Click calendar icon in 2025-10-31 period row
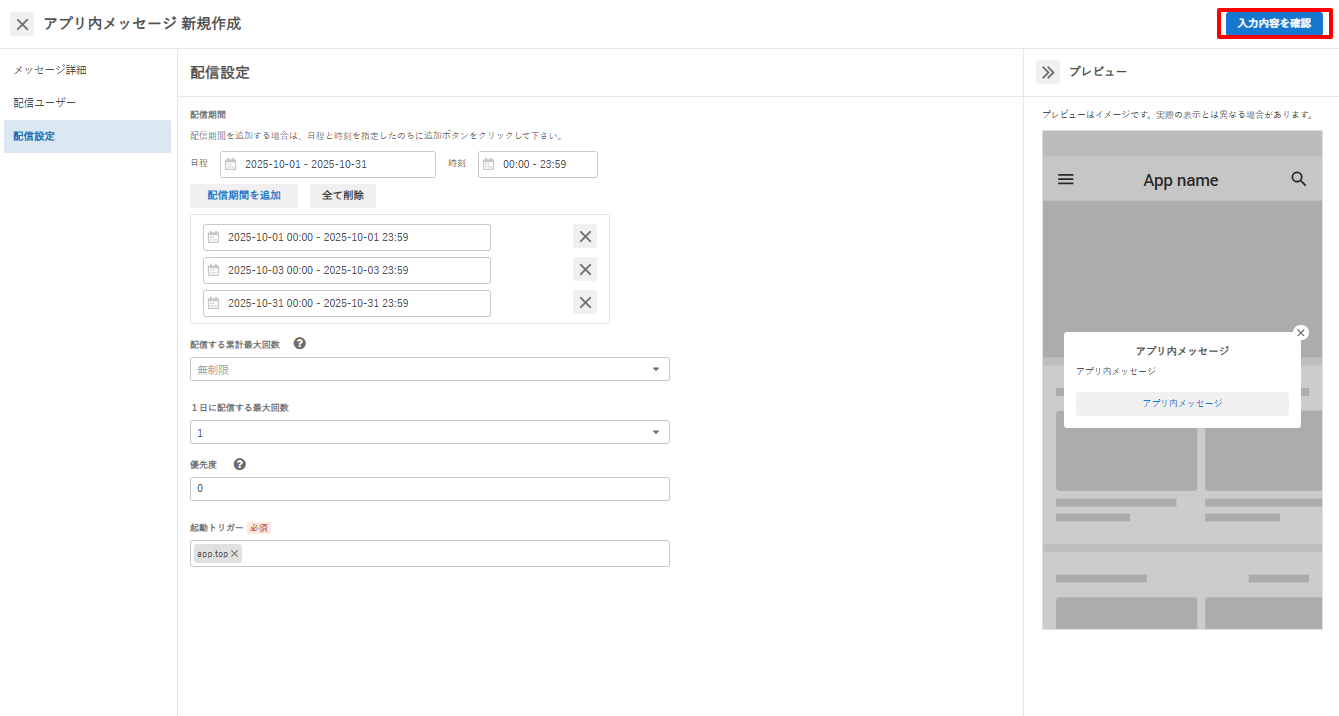The image size is (1339, 716). (x=213, y=303)
